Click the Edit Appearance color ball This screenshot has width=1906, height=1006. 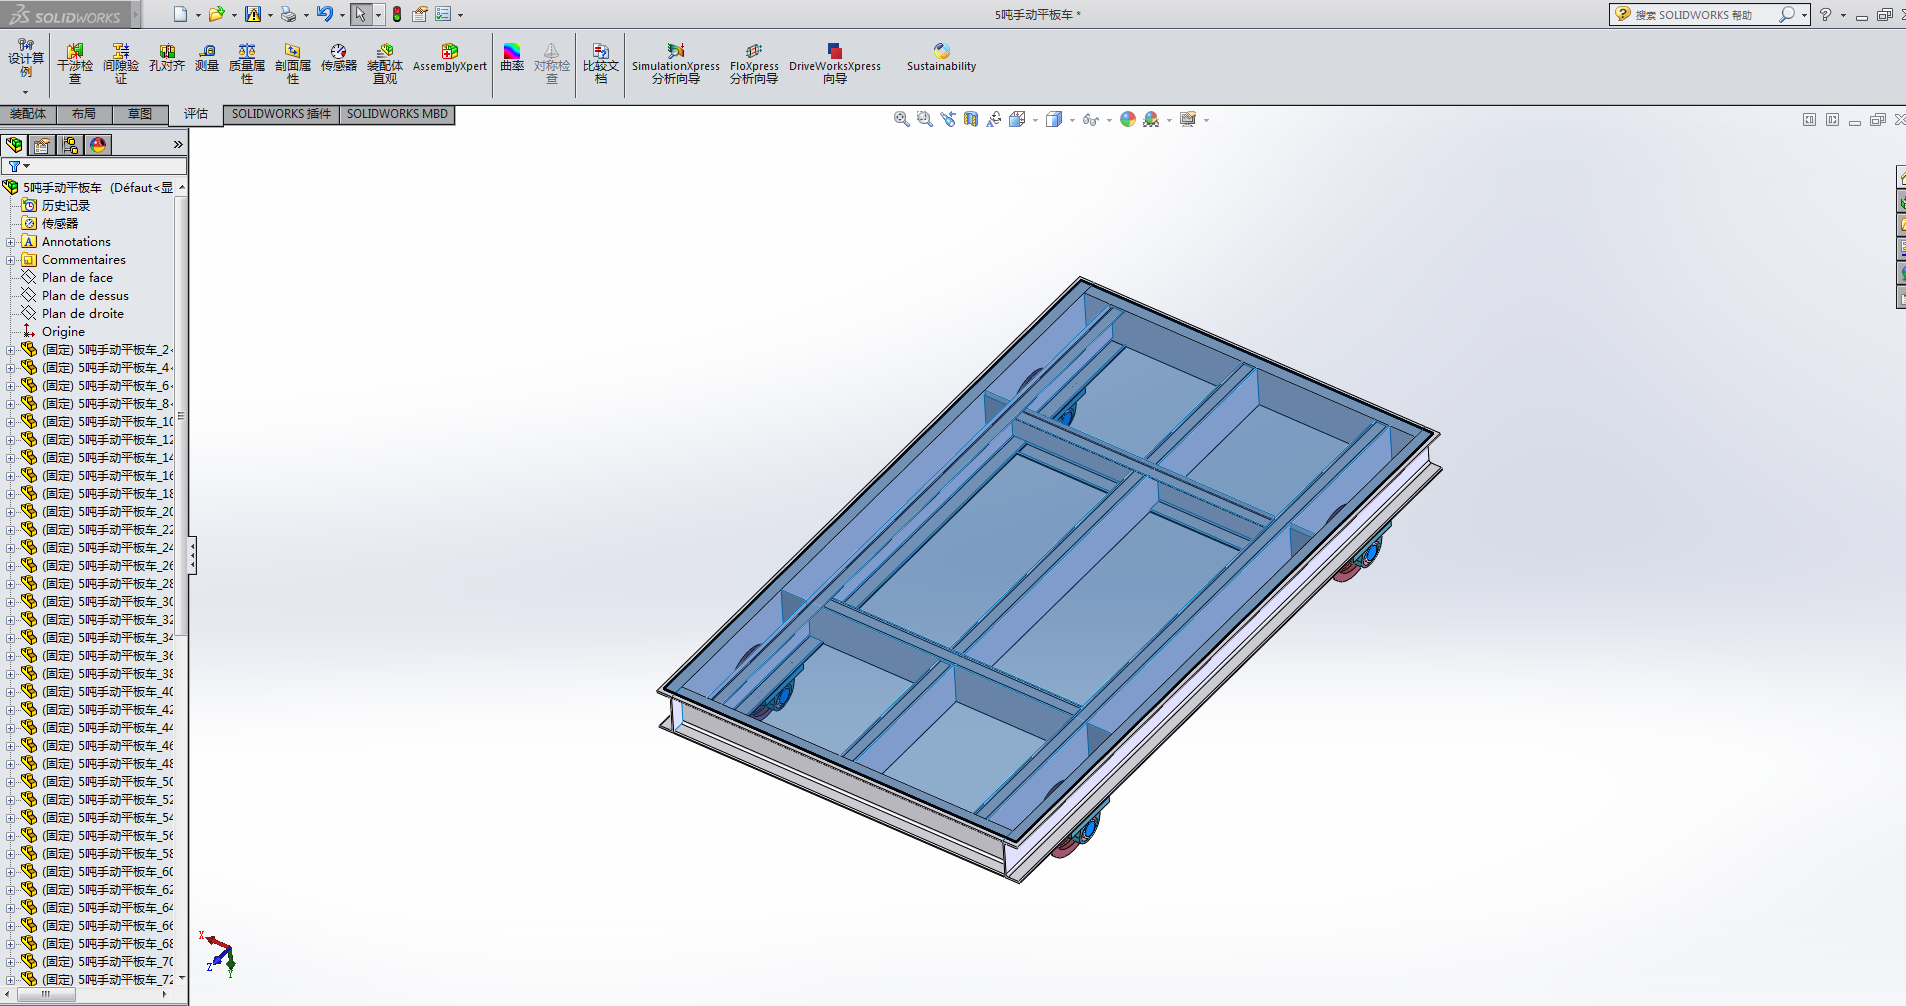coord(1128,120)
